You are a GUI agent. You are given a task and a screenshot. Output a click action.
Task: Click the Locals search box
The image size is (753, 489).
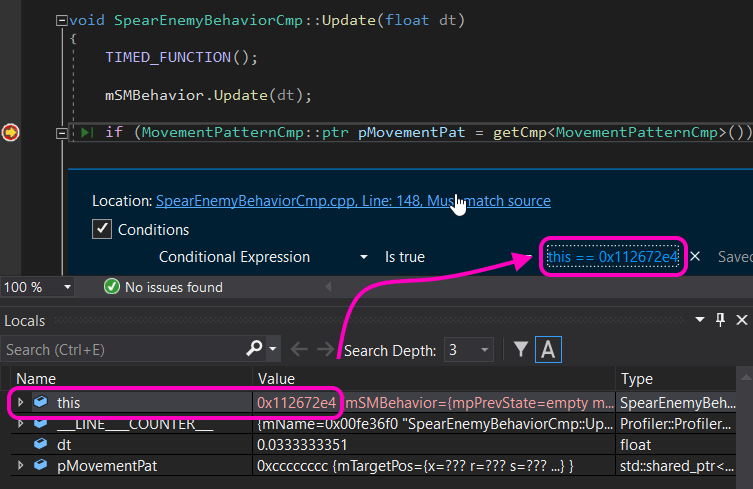pyautogui.click(x=120, y=350)
